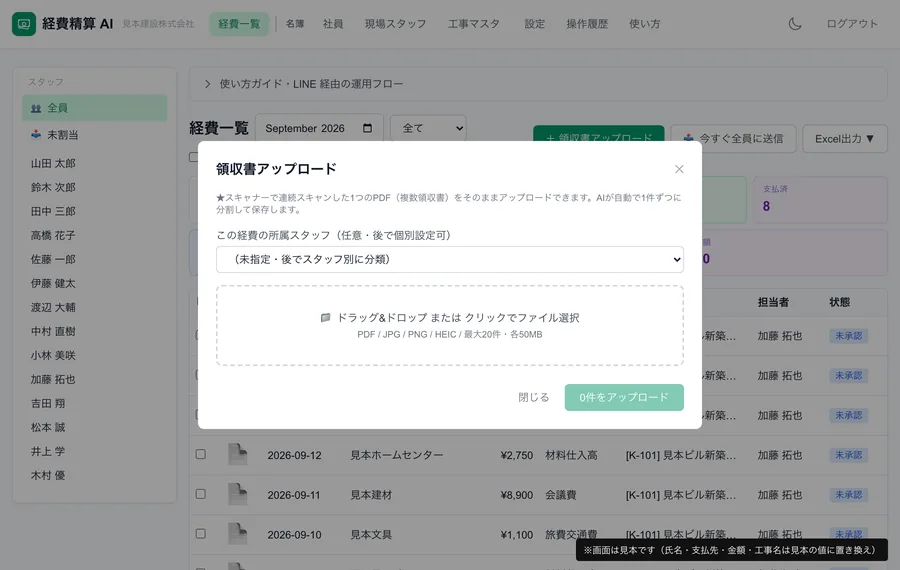The width and height of the screenshot is (900, 570).
Task: Click the ログアウト link
Action: (852, 24)
